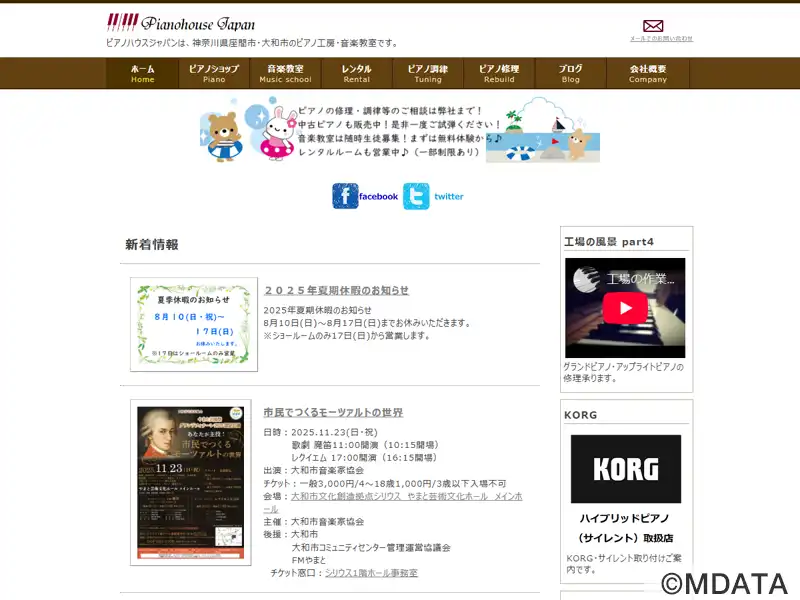The width and height of the screenshot is (800, 600).
Task: Open the Twitter bird icon
Action: tap(416, 196)
